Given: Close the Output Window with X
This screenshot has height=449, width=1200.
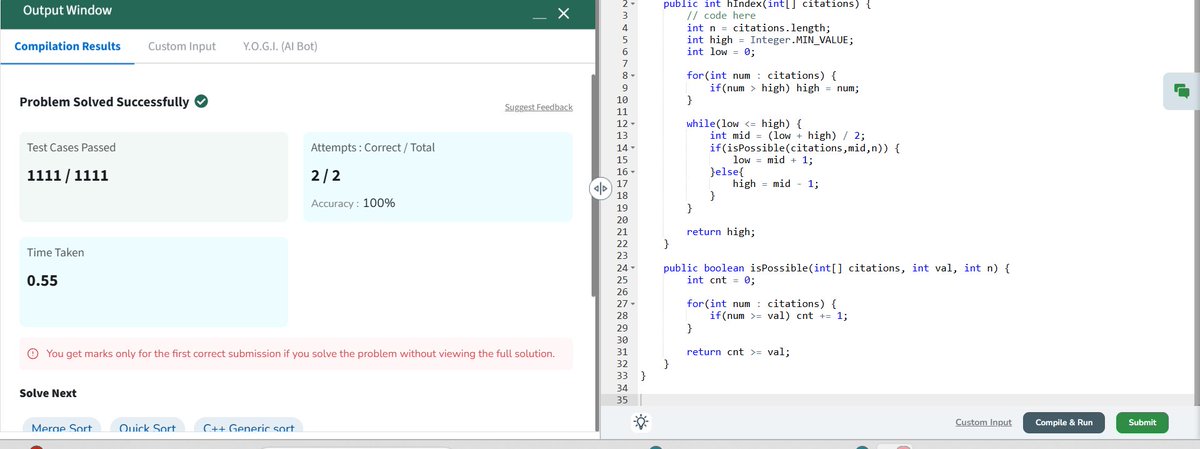Looking at the screenshot, I should [562, 13].
